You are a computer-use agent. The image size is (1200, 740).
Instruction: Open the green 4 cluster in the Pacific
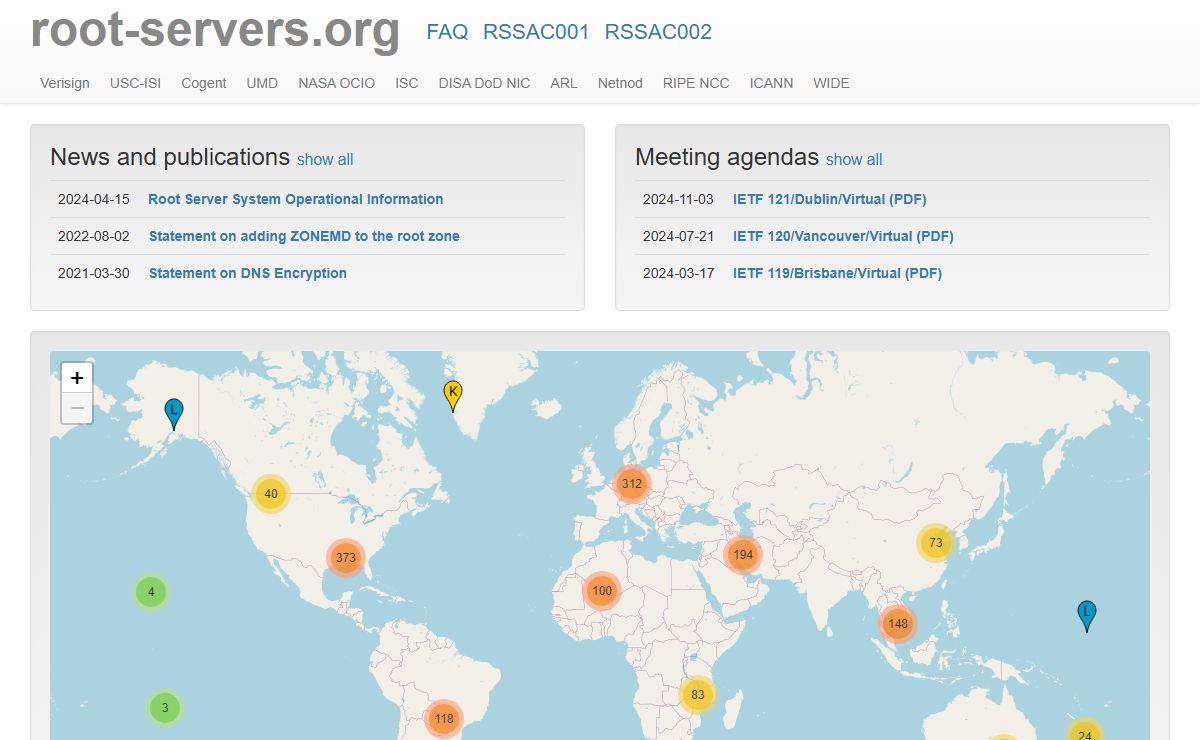[x=151, y=592]
